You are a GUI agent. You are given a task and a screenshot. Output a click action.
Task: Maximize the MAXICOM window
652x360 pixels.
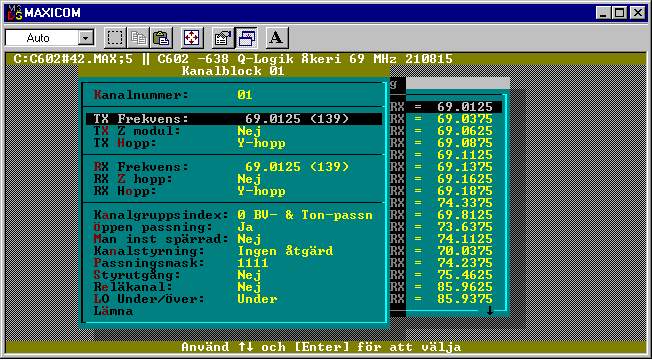point(619,13)
